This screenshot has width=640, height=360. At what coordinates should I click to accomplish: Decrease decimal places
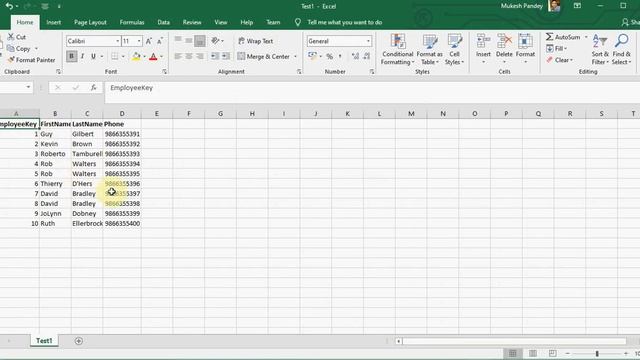(x=367, y=56)
